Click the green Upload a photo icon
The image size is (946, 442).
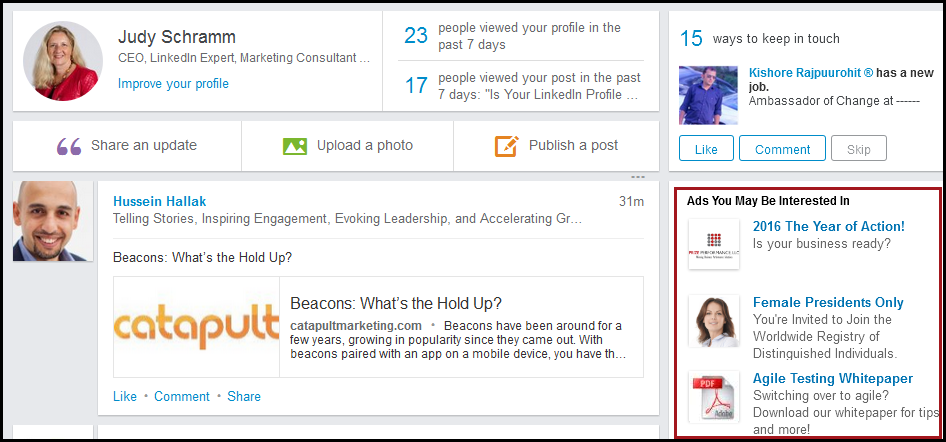point(295,146)
